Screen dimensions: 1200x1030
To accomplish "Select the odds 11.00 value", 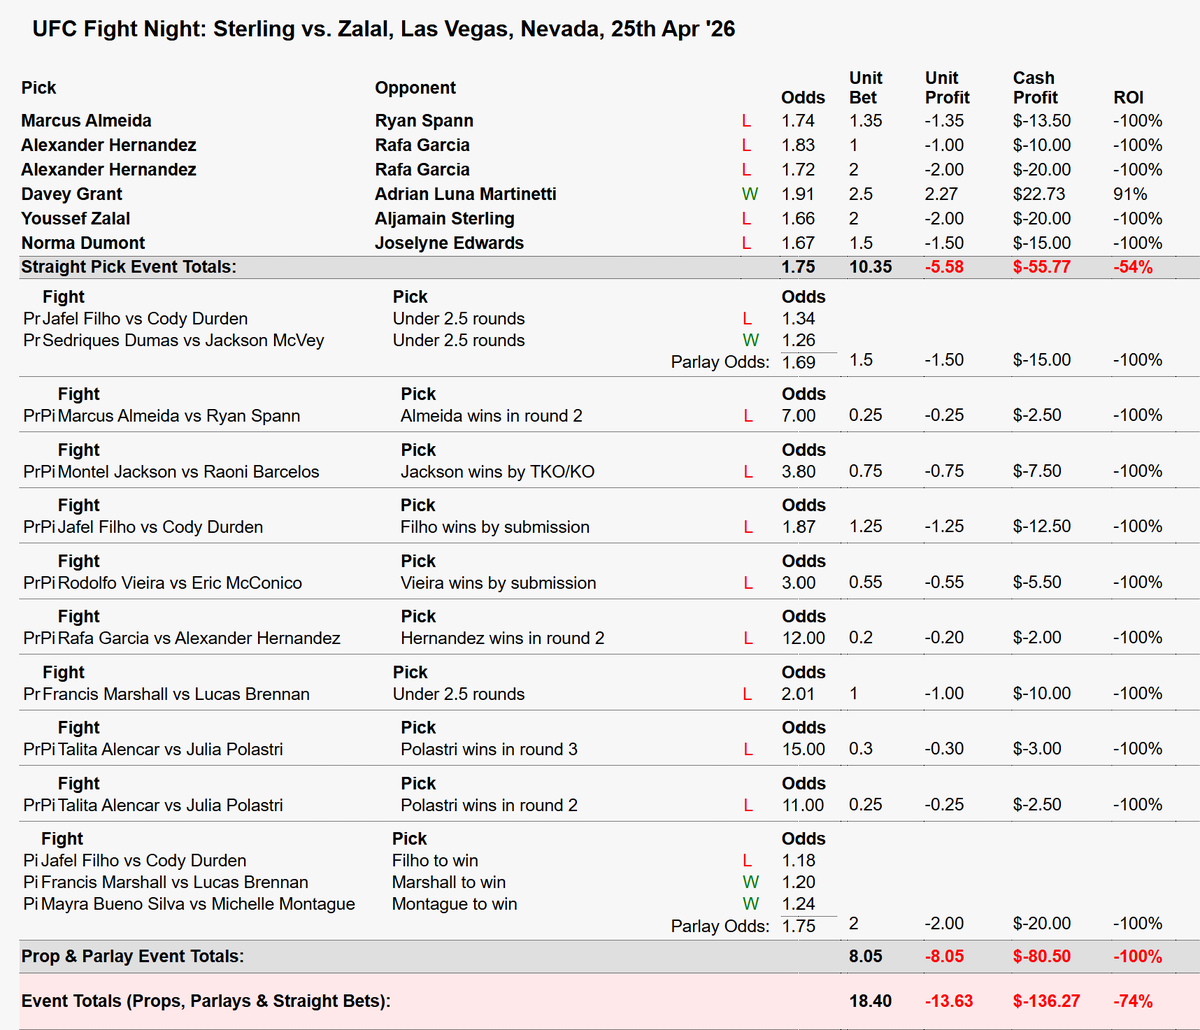I will click(x=803, y=805).
